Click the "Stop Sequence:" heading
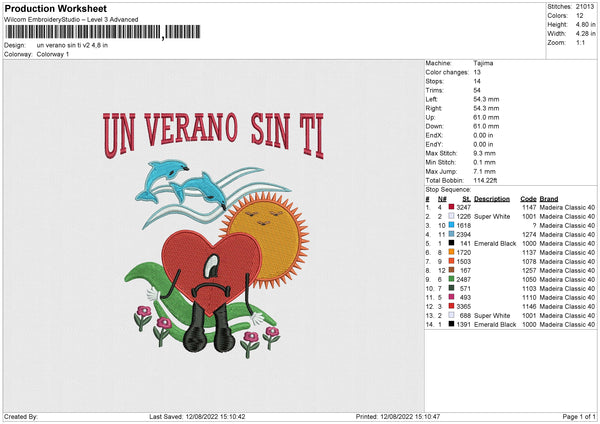600x424 pixels. click(x=448, y=190)
